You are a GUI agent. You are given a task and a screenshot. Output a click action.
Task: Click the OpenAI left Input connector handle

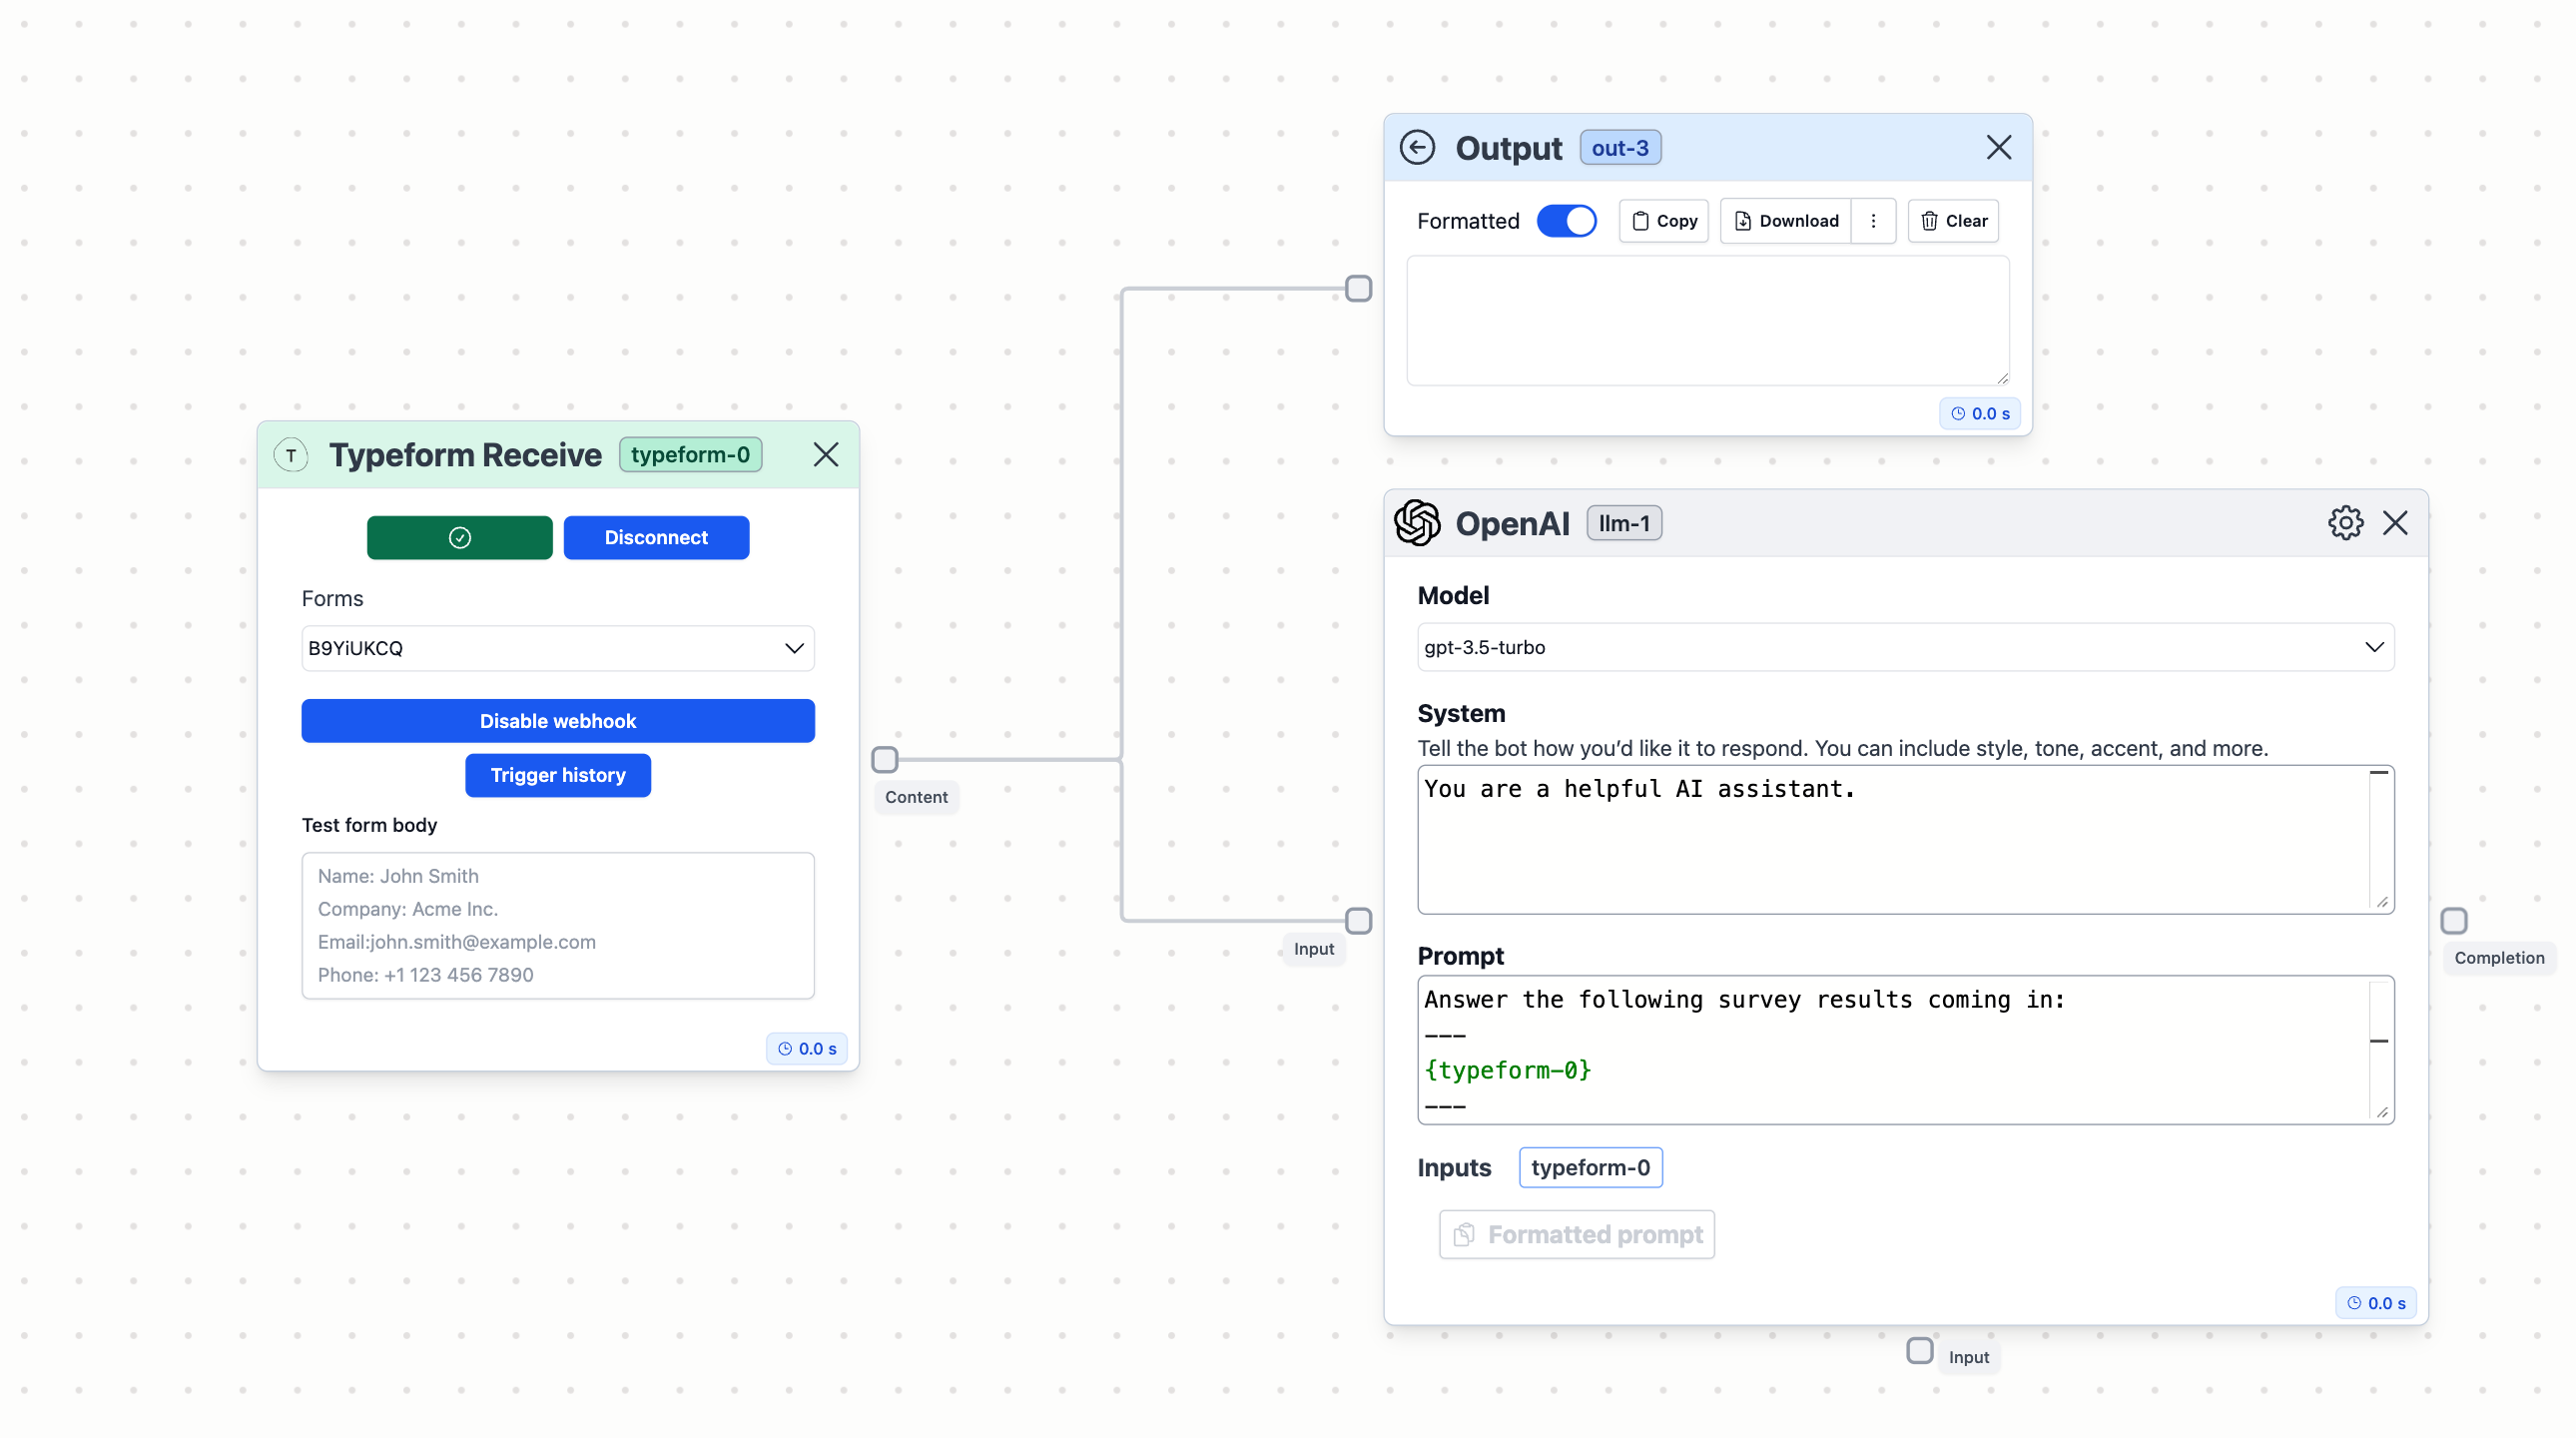tap(1358, 921)
